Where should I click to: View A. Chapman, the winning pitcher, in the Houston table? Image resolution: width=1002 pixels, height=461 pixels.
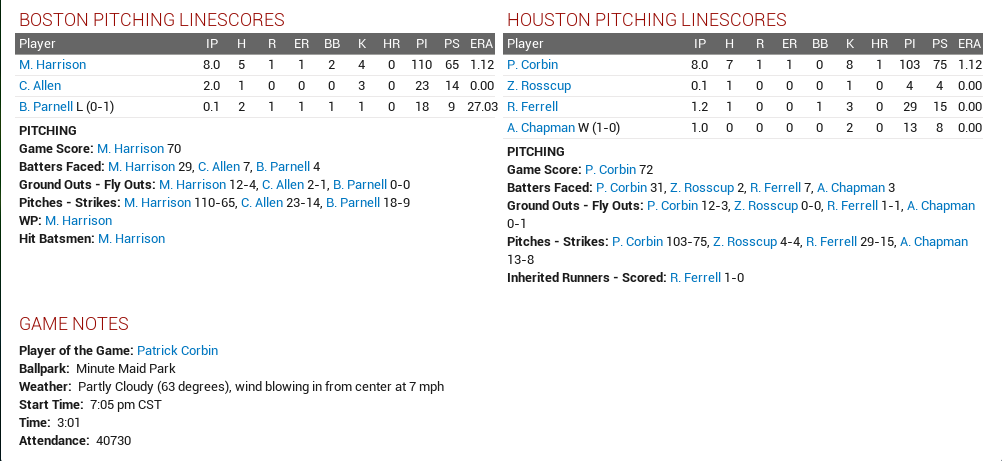click(541, 128)
